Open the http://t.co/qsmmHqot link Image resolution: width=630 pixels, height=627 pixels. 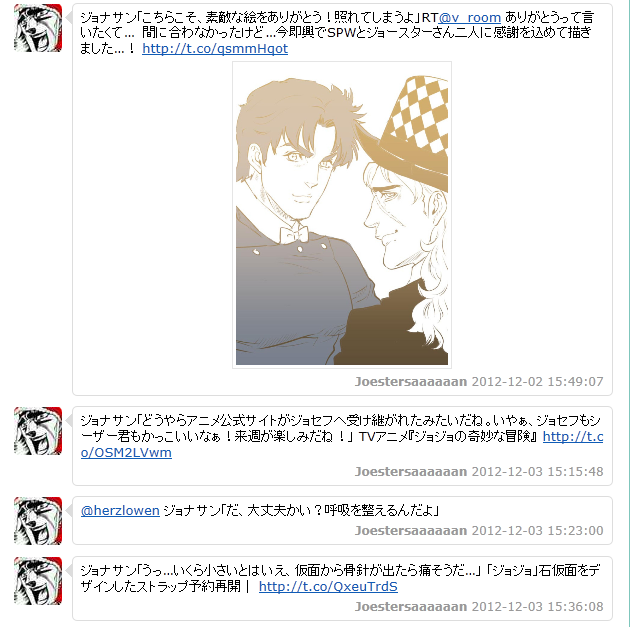pyautogui.click(x=215, y=49)
